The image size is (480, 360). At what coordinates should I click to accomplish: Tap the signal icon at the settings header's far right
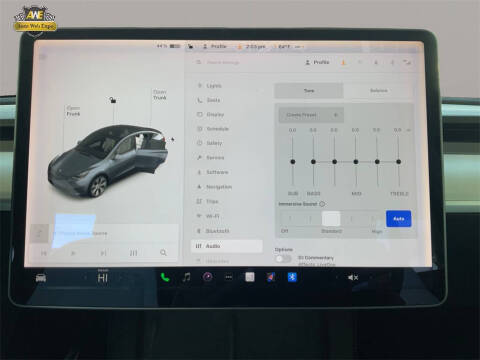pyautogui.click(x=407, y=62)
